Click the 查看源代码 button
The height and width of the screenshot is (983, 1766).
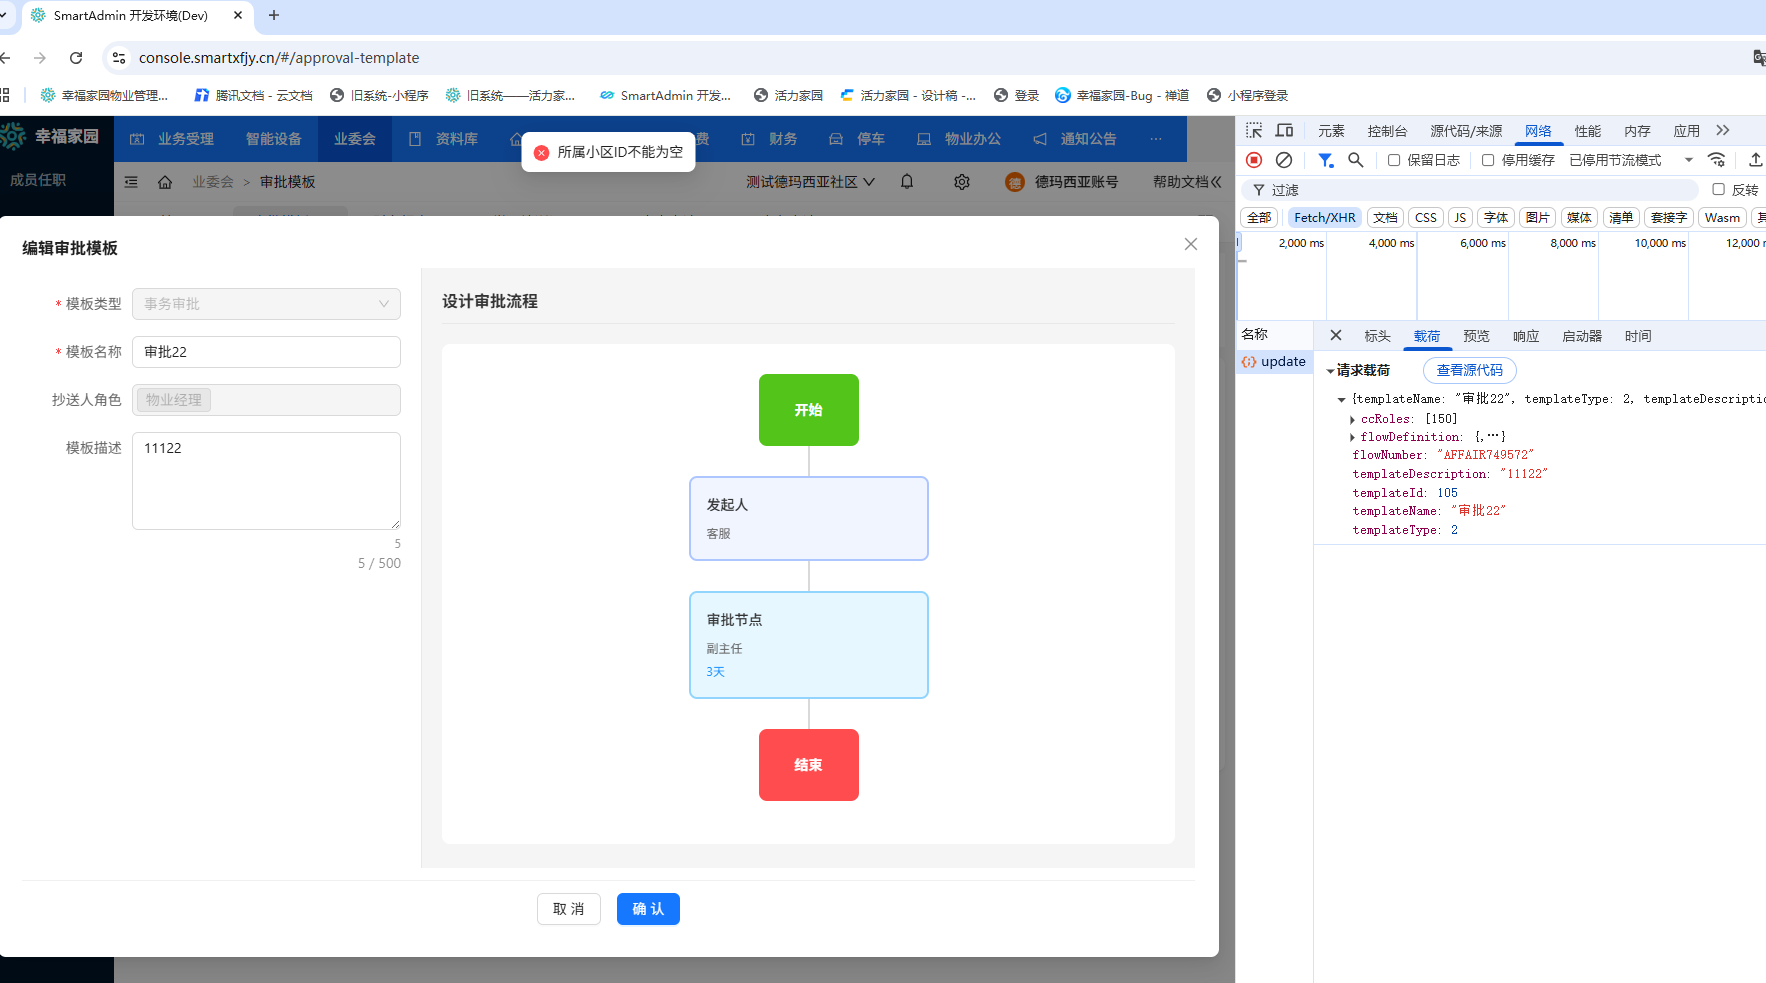pos(1469,370)
